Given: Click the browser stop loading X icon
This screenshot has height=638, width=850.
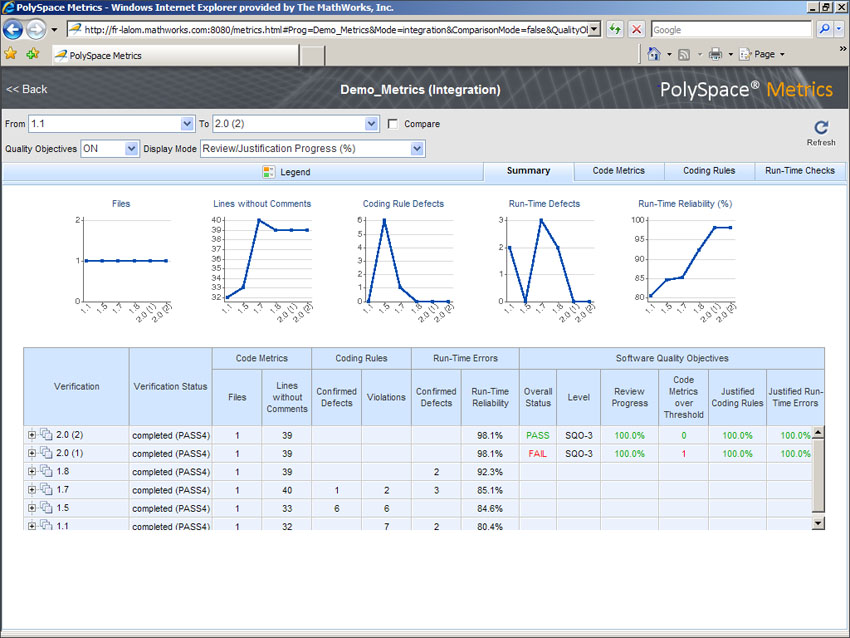Looking at the screenshot, I should (x=636, y=30).
